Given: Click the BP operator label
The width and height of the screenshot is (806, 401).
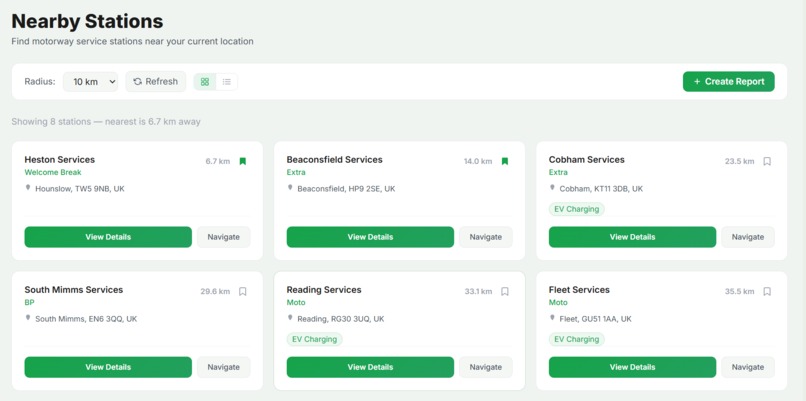Looking at the screenshot, I should [29, 302].
